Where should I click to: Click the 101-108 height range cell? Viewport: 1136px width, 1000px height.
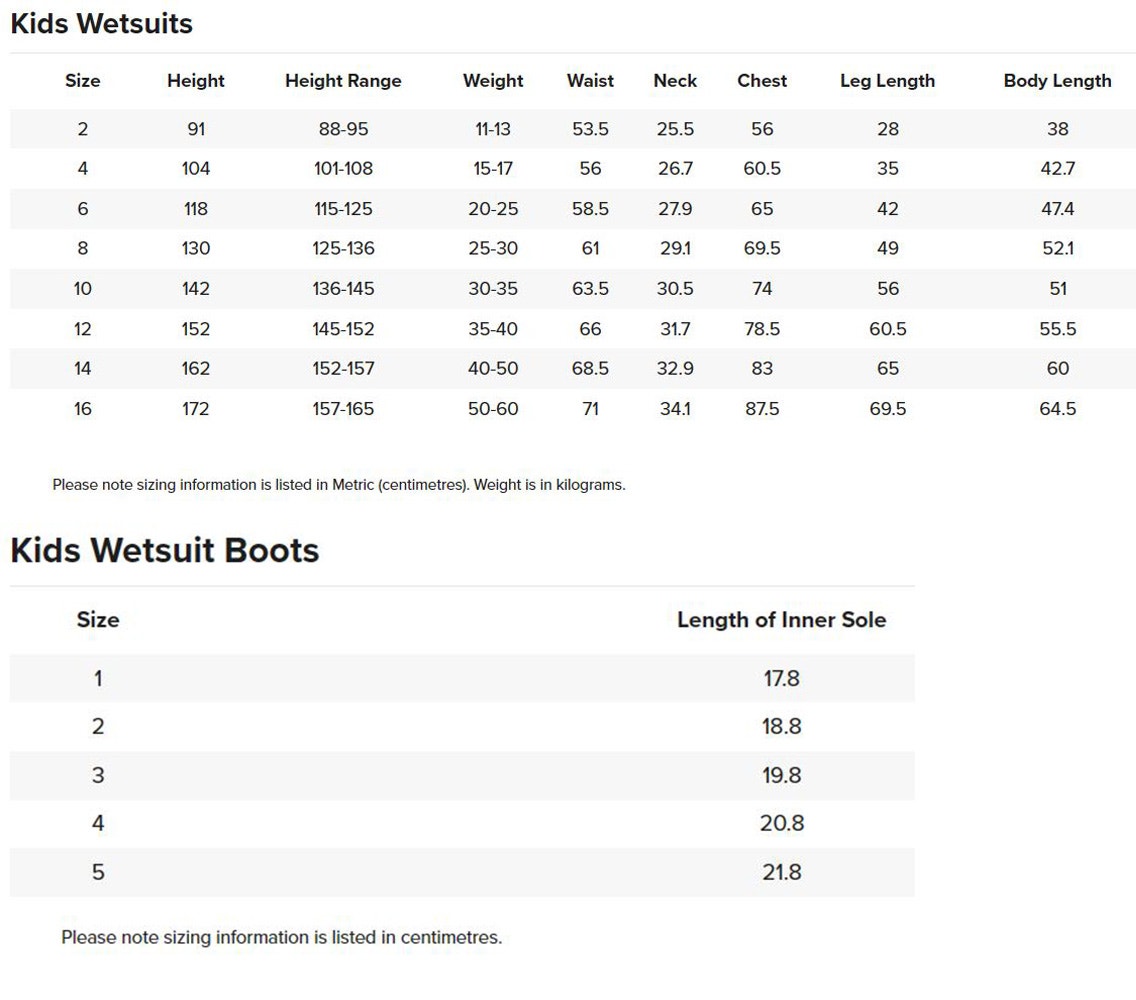point(343,169)
